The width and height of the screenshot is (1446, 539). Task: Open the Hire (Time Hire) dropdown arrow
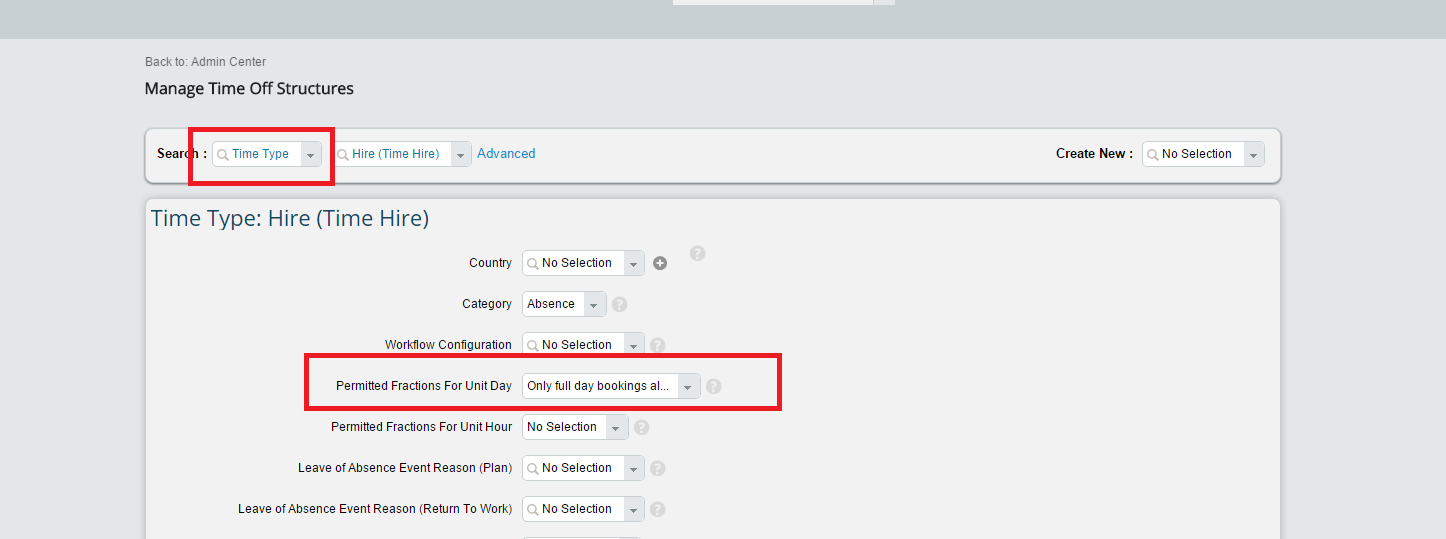click(461, 154)
